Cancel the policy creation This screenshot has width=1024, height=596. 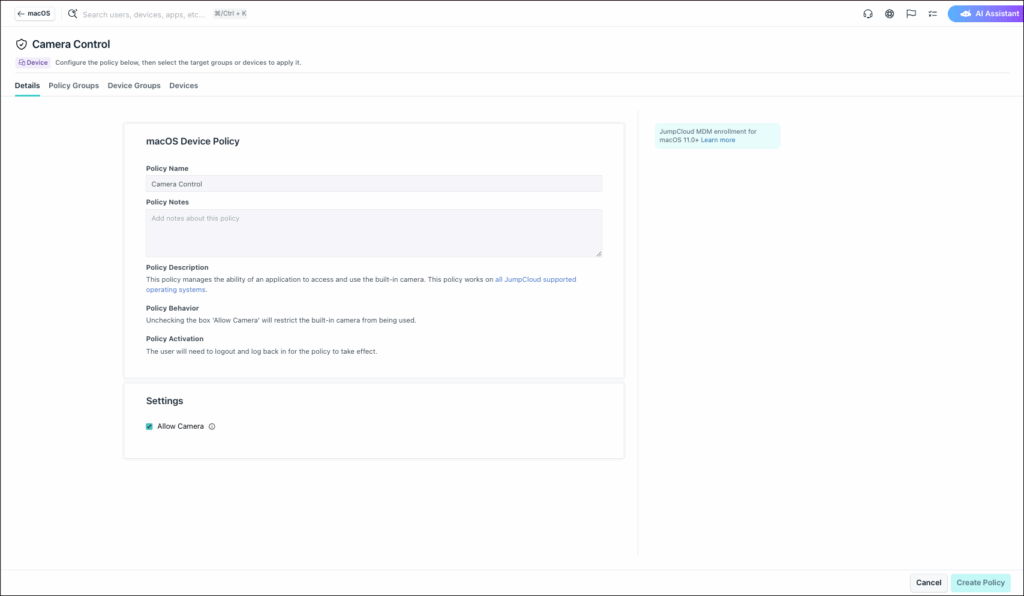[928, 582]
